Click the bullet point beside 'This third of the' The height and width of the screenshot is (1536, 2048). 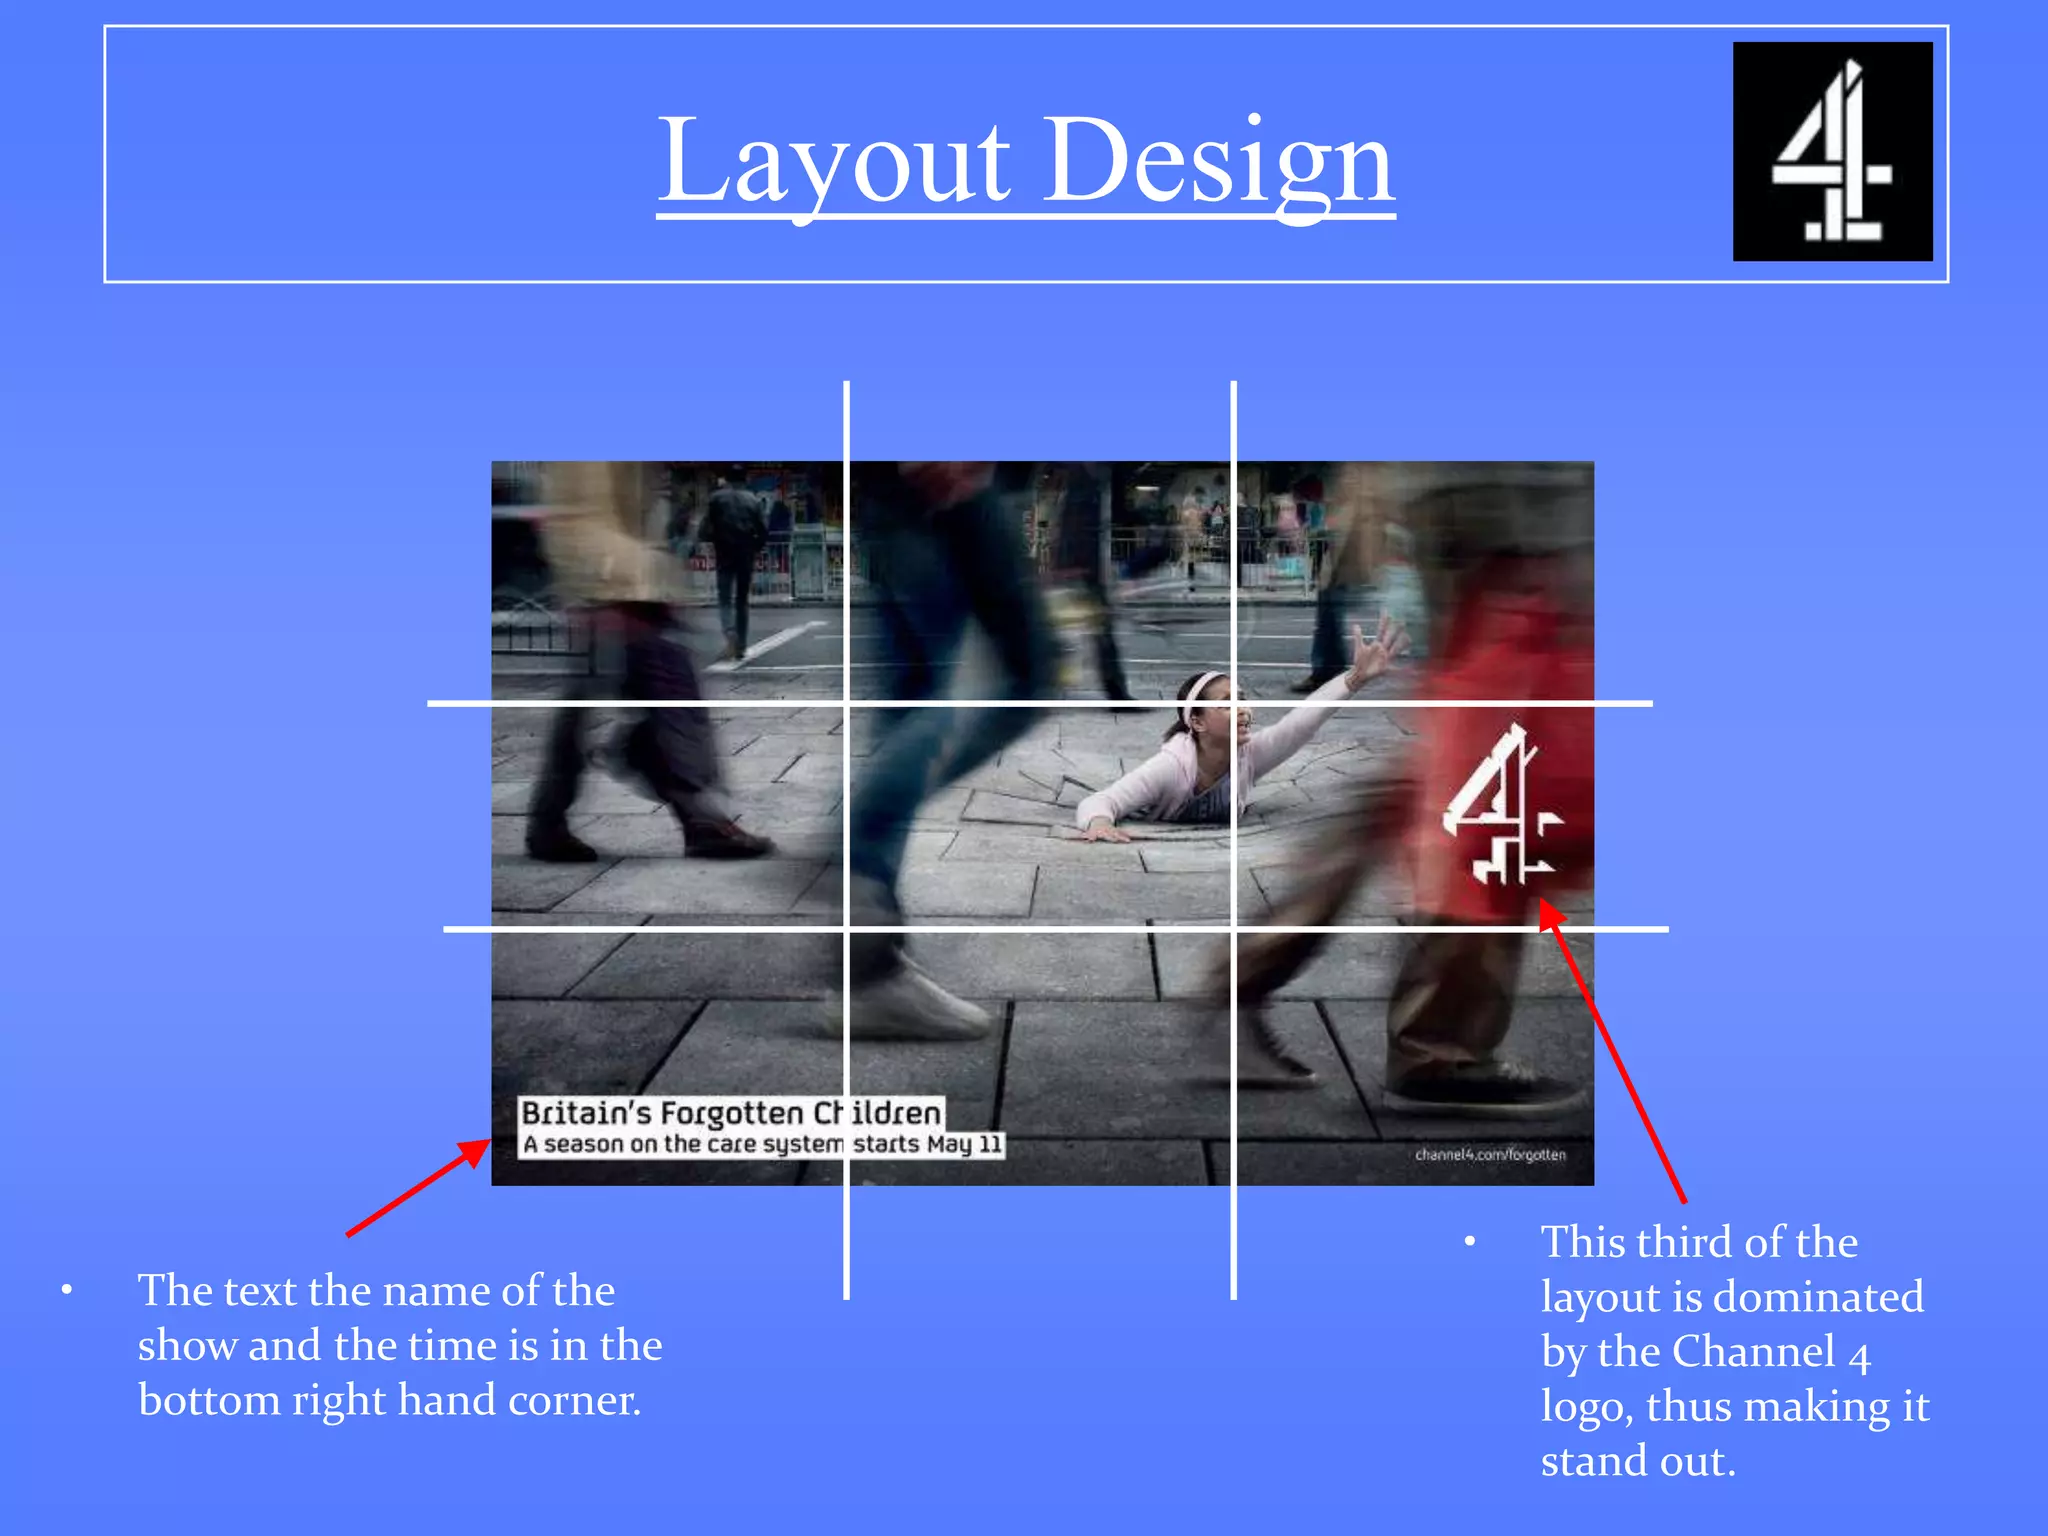(1470, 1242)
